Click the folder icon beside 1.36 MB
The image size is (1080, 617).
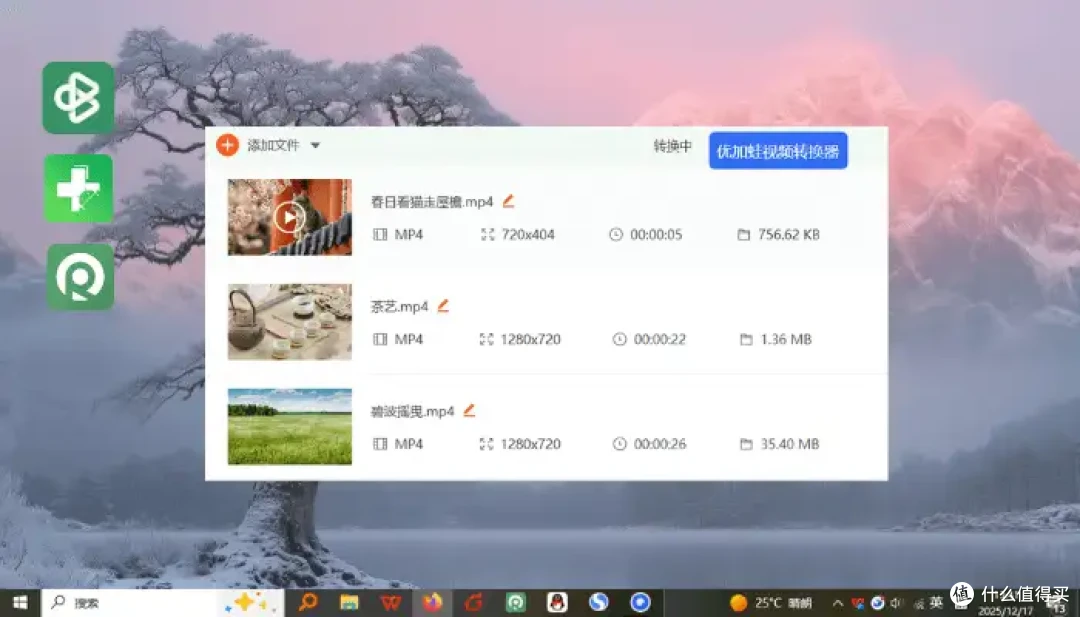tap(746, 339)
